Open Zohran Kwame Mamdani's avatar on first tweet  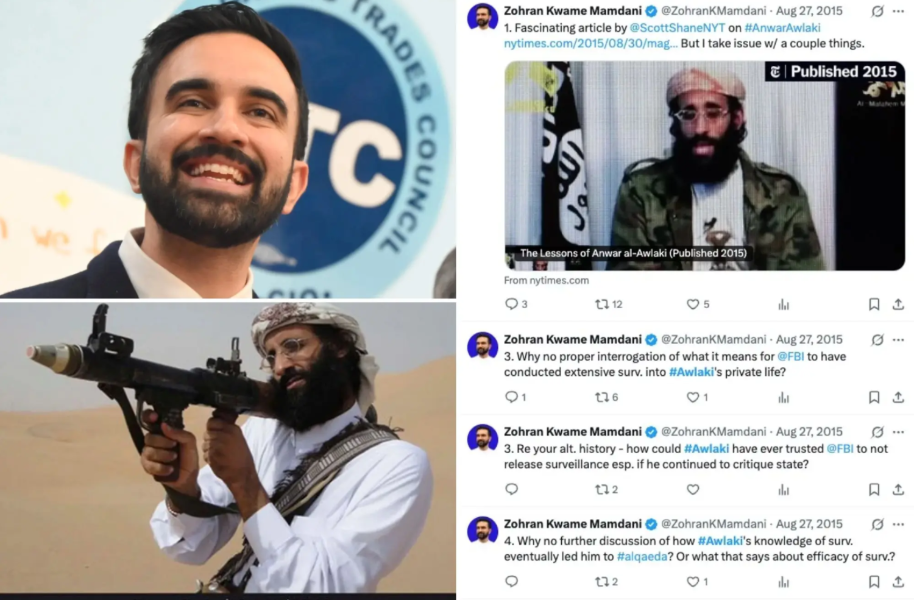[483, 17]
